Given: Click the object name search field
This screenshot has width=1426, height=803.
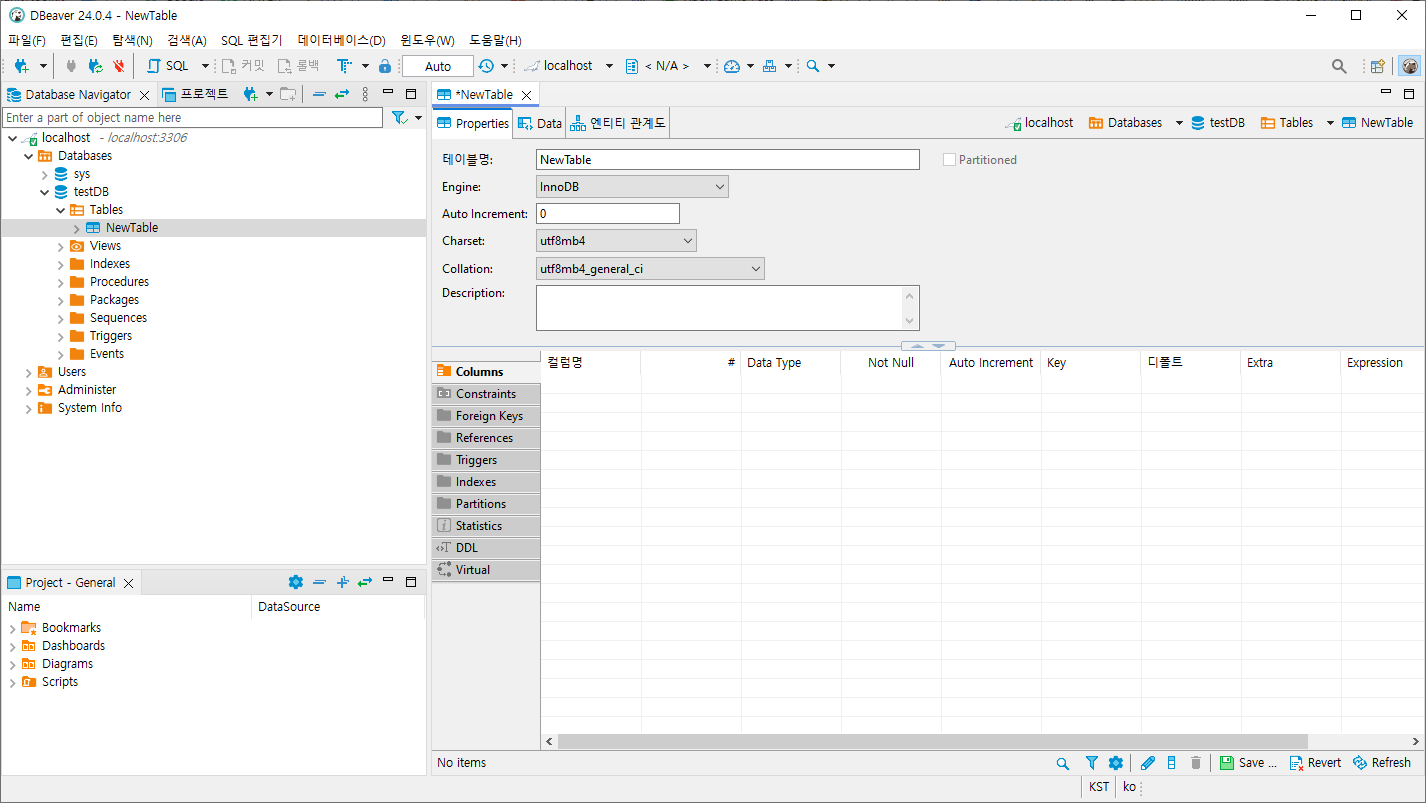Looking at the screenshot, I should (x=193, y=118).
